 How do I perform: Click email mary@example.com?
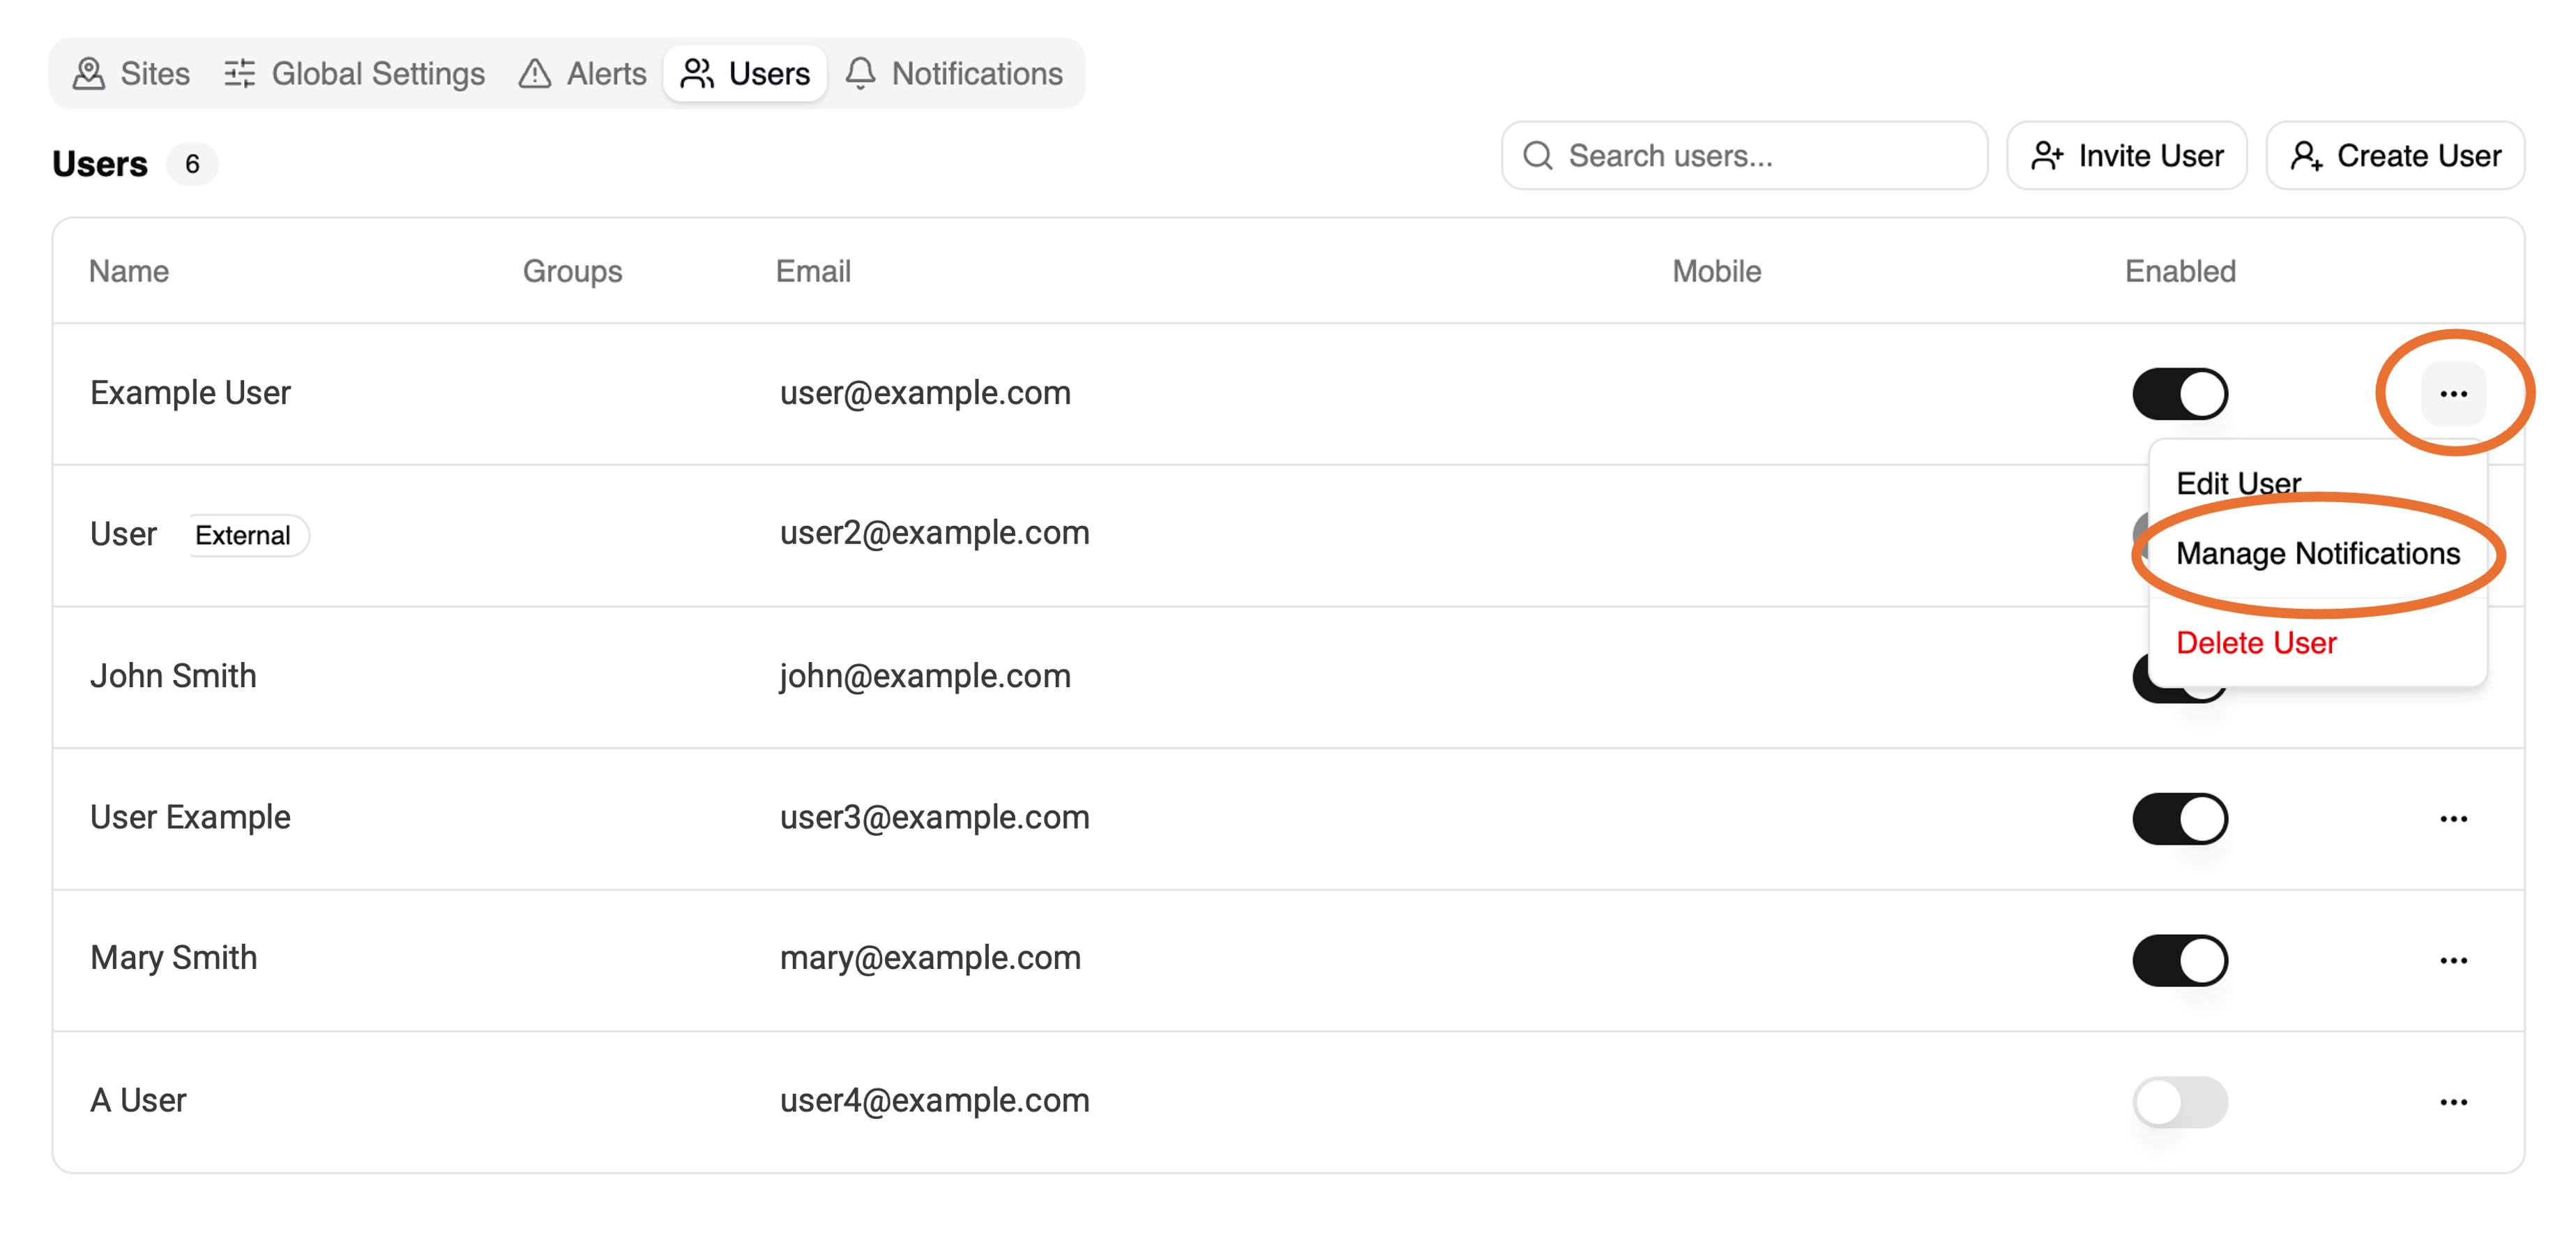[930, 958]
